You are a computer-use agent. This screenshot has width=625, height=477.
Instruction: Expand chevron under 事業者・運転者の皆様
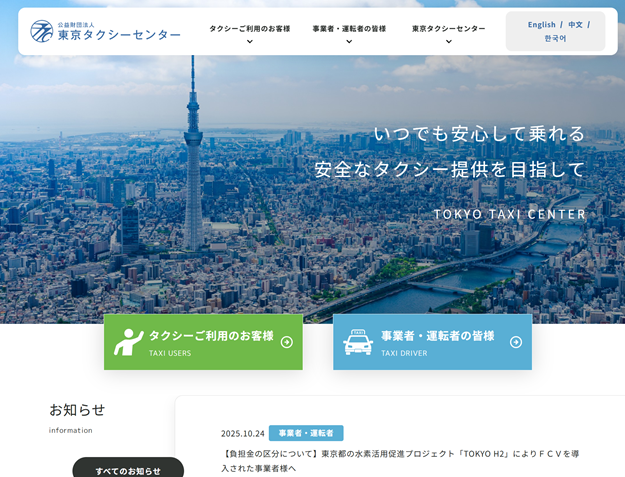tap(349, 41)
